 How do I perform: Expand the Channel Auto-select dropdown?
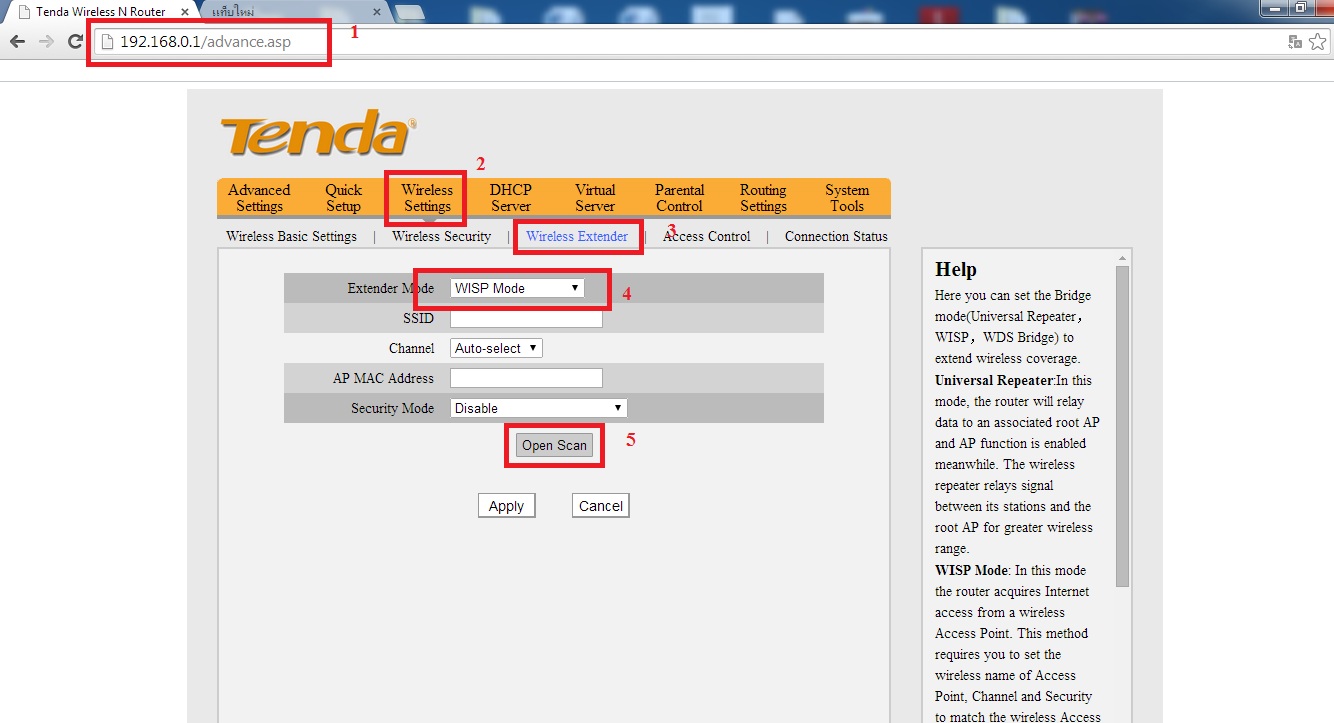[496, 348]
